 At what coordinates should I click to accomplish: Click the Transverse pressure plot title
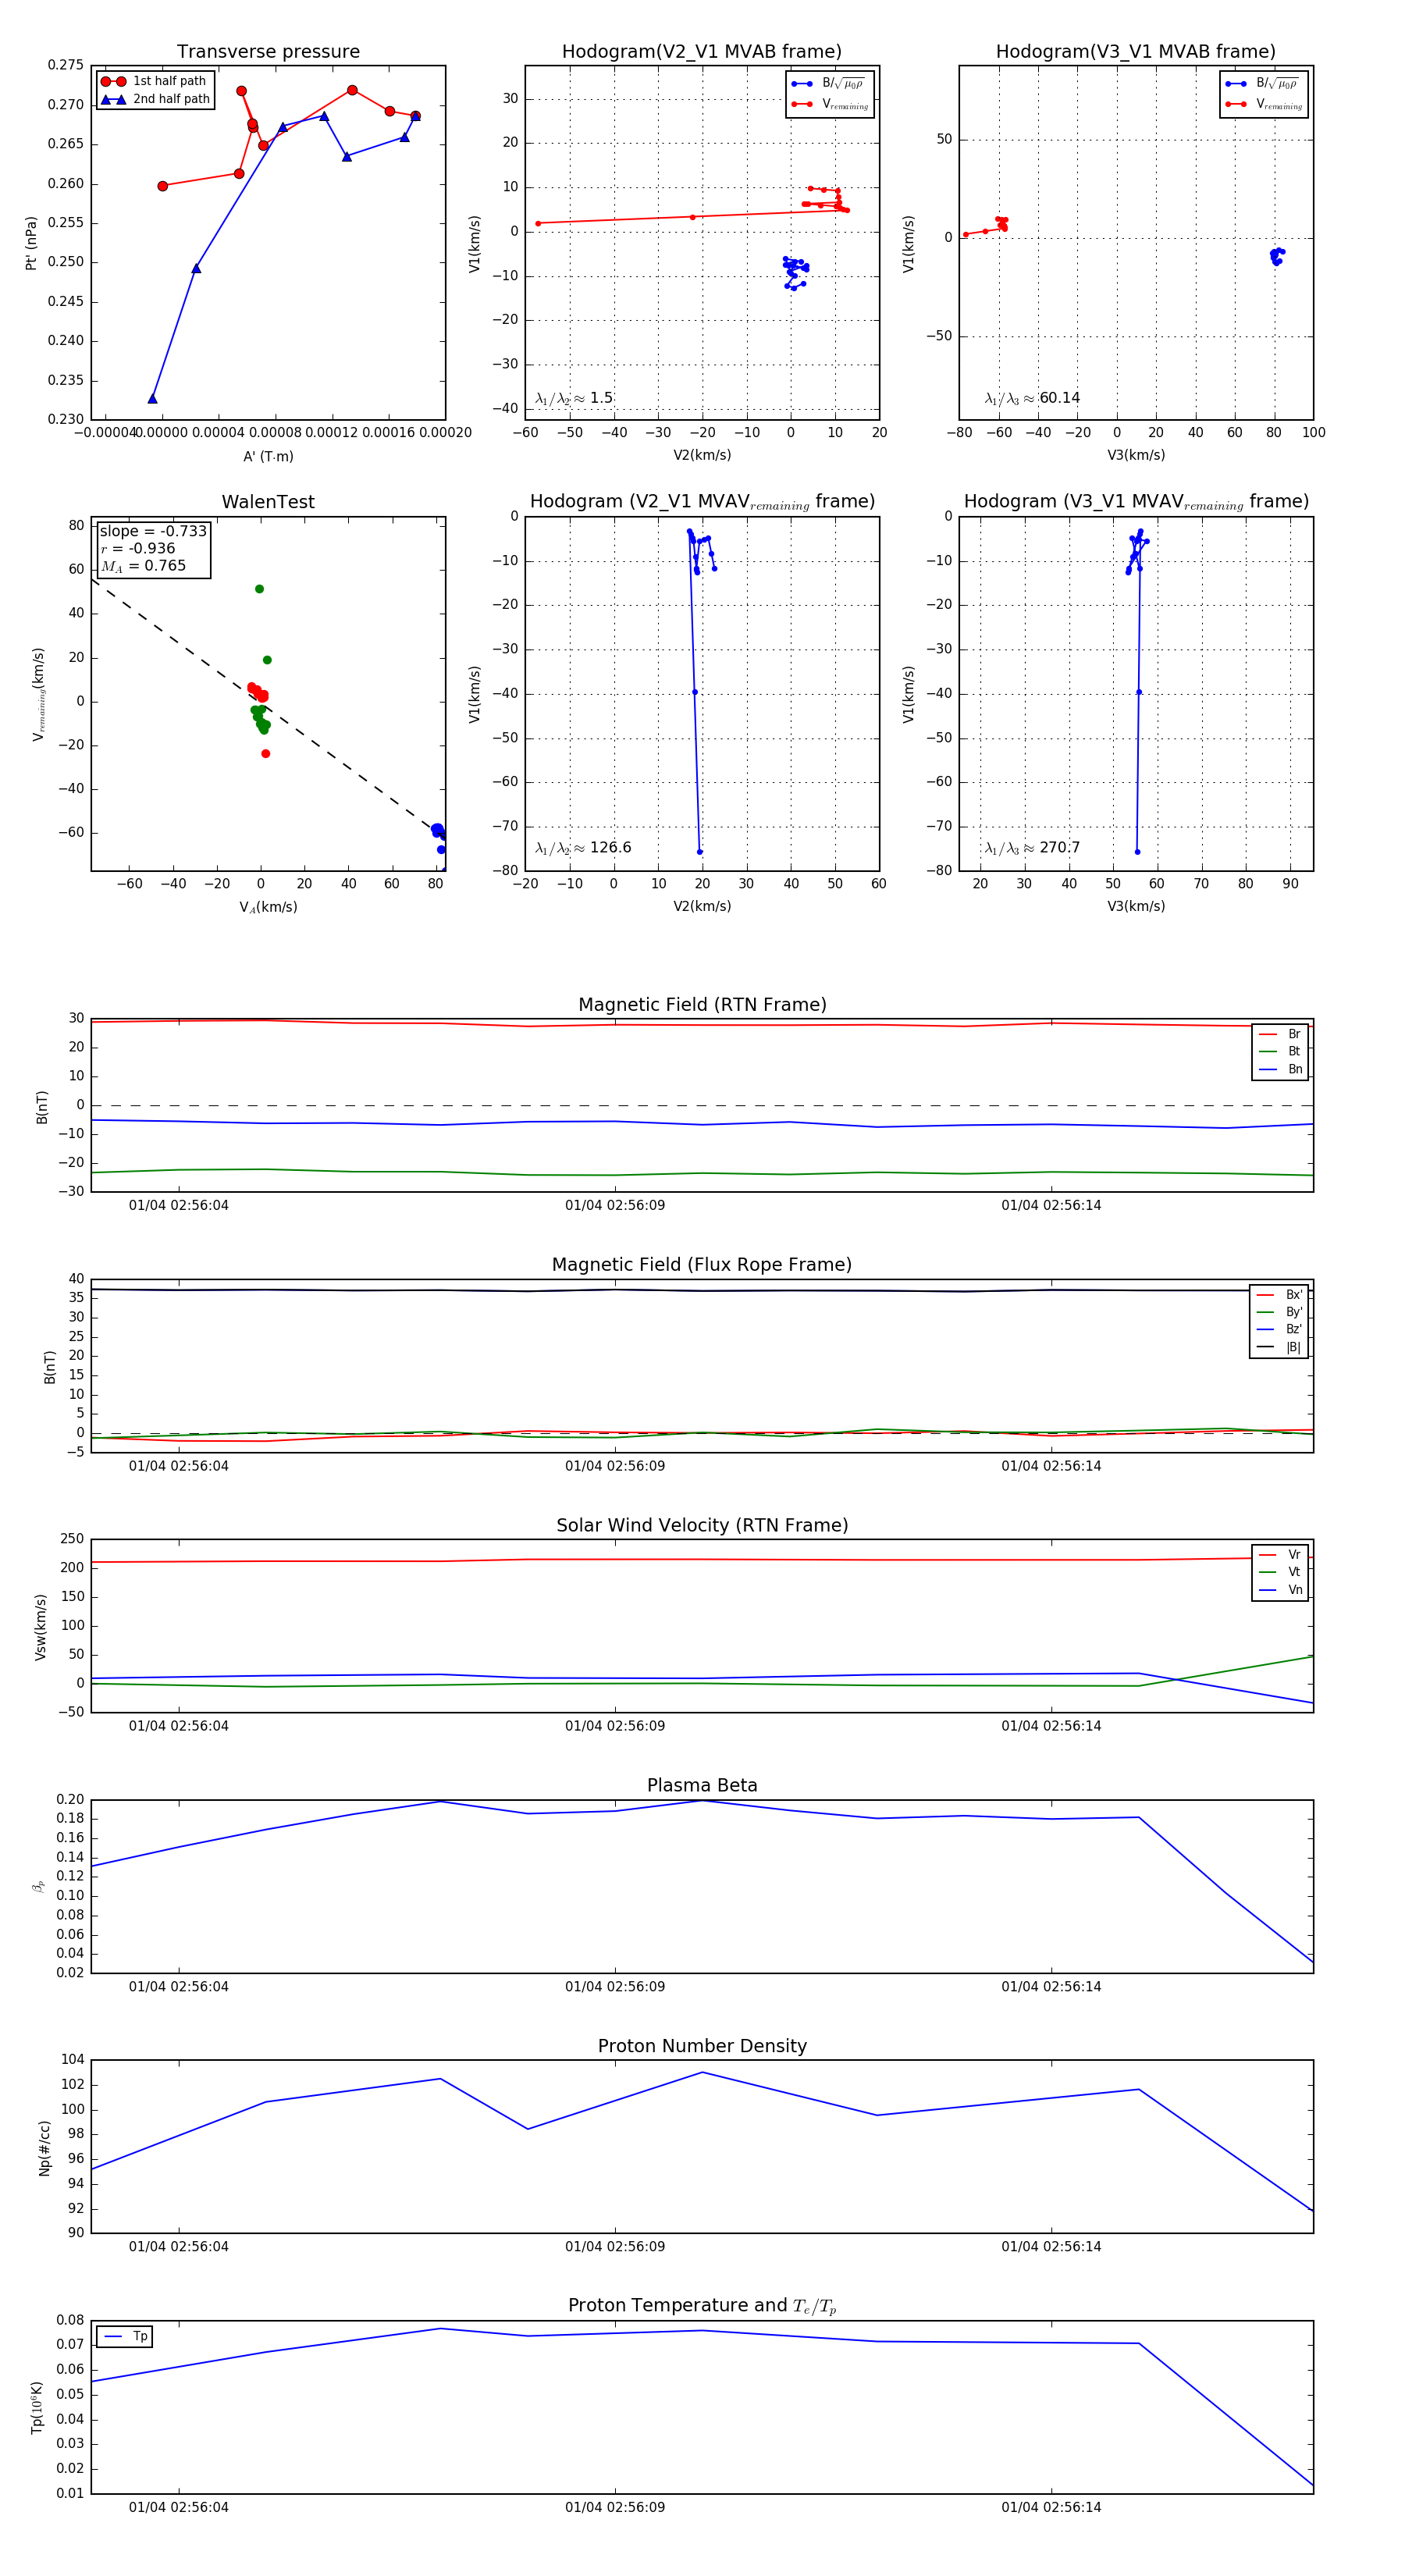click(x=268, y=52)
